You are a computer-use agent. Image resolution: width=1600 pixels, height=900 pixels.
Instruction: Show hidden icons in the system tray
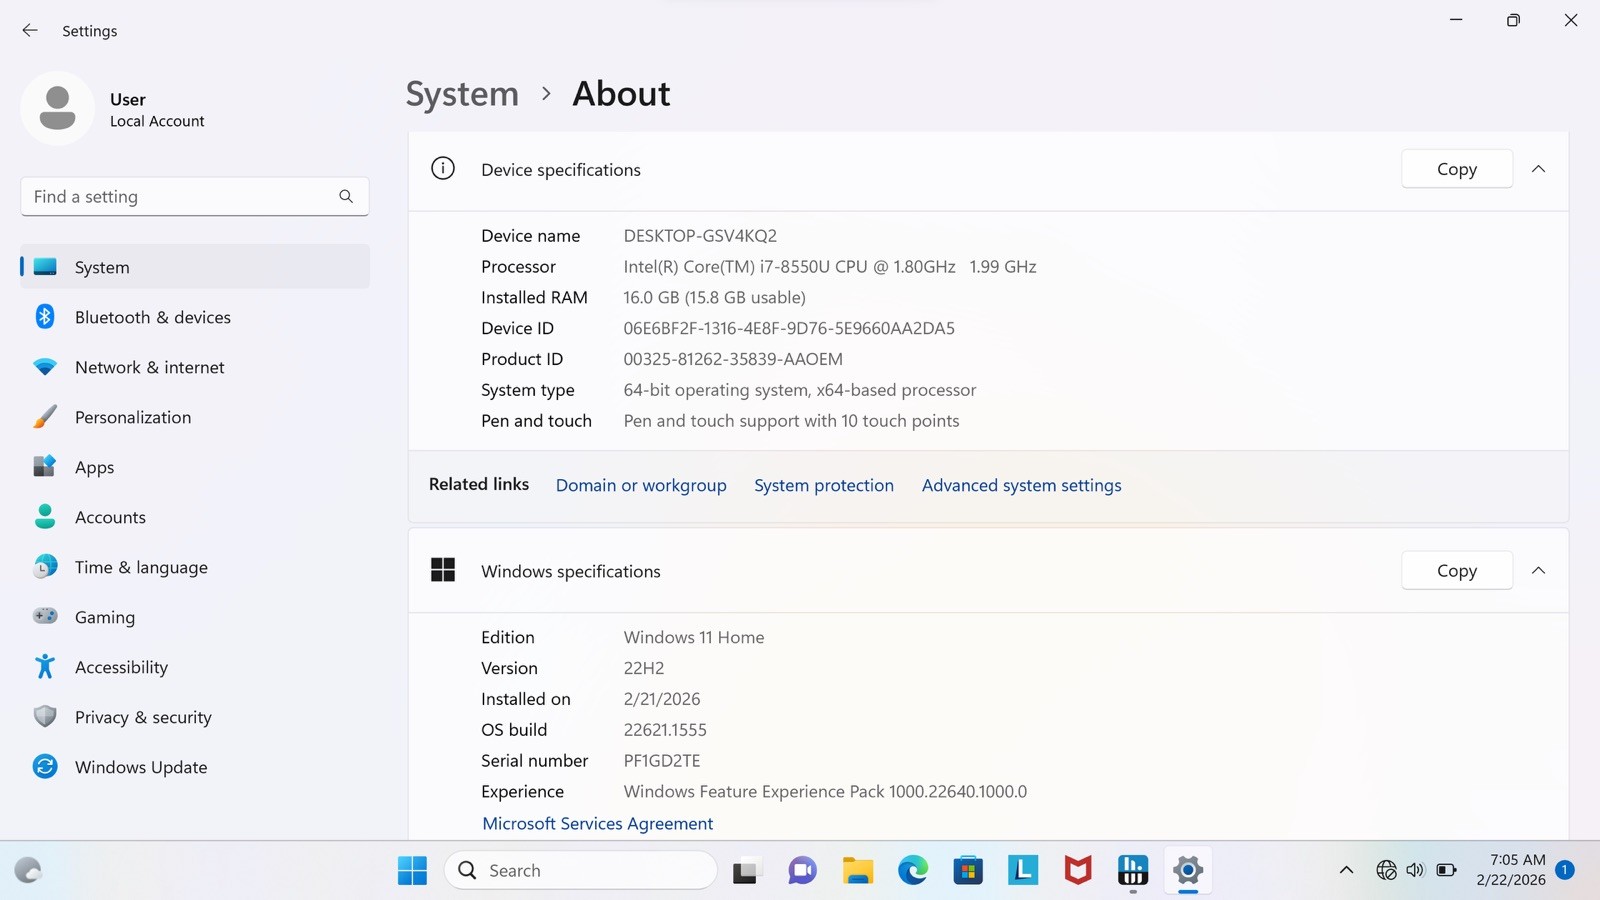click(x=1347, y=871)
